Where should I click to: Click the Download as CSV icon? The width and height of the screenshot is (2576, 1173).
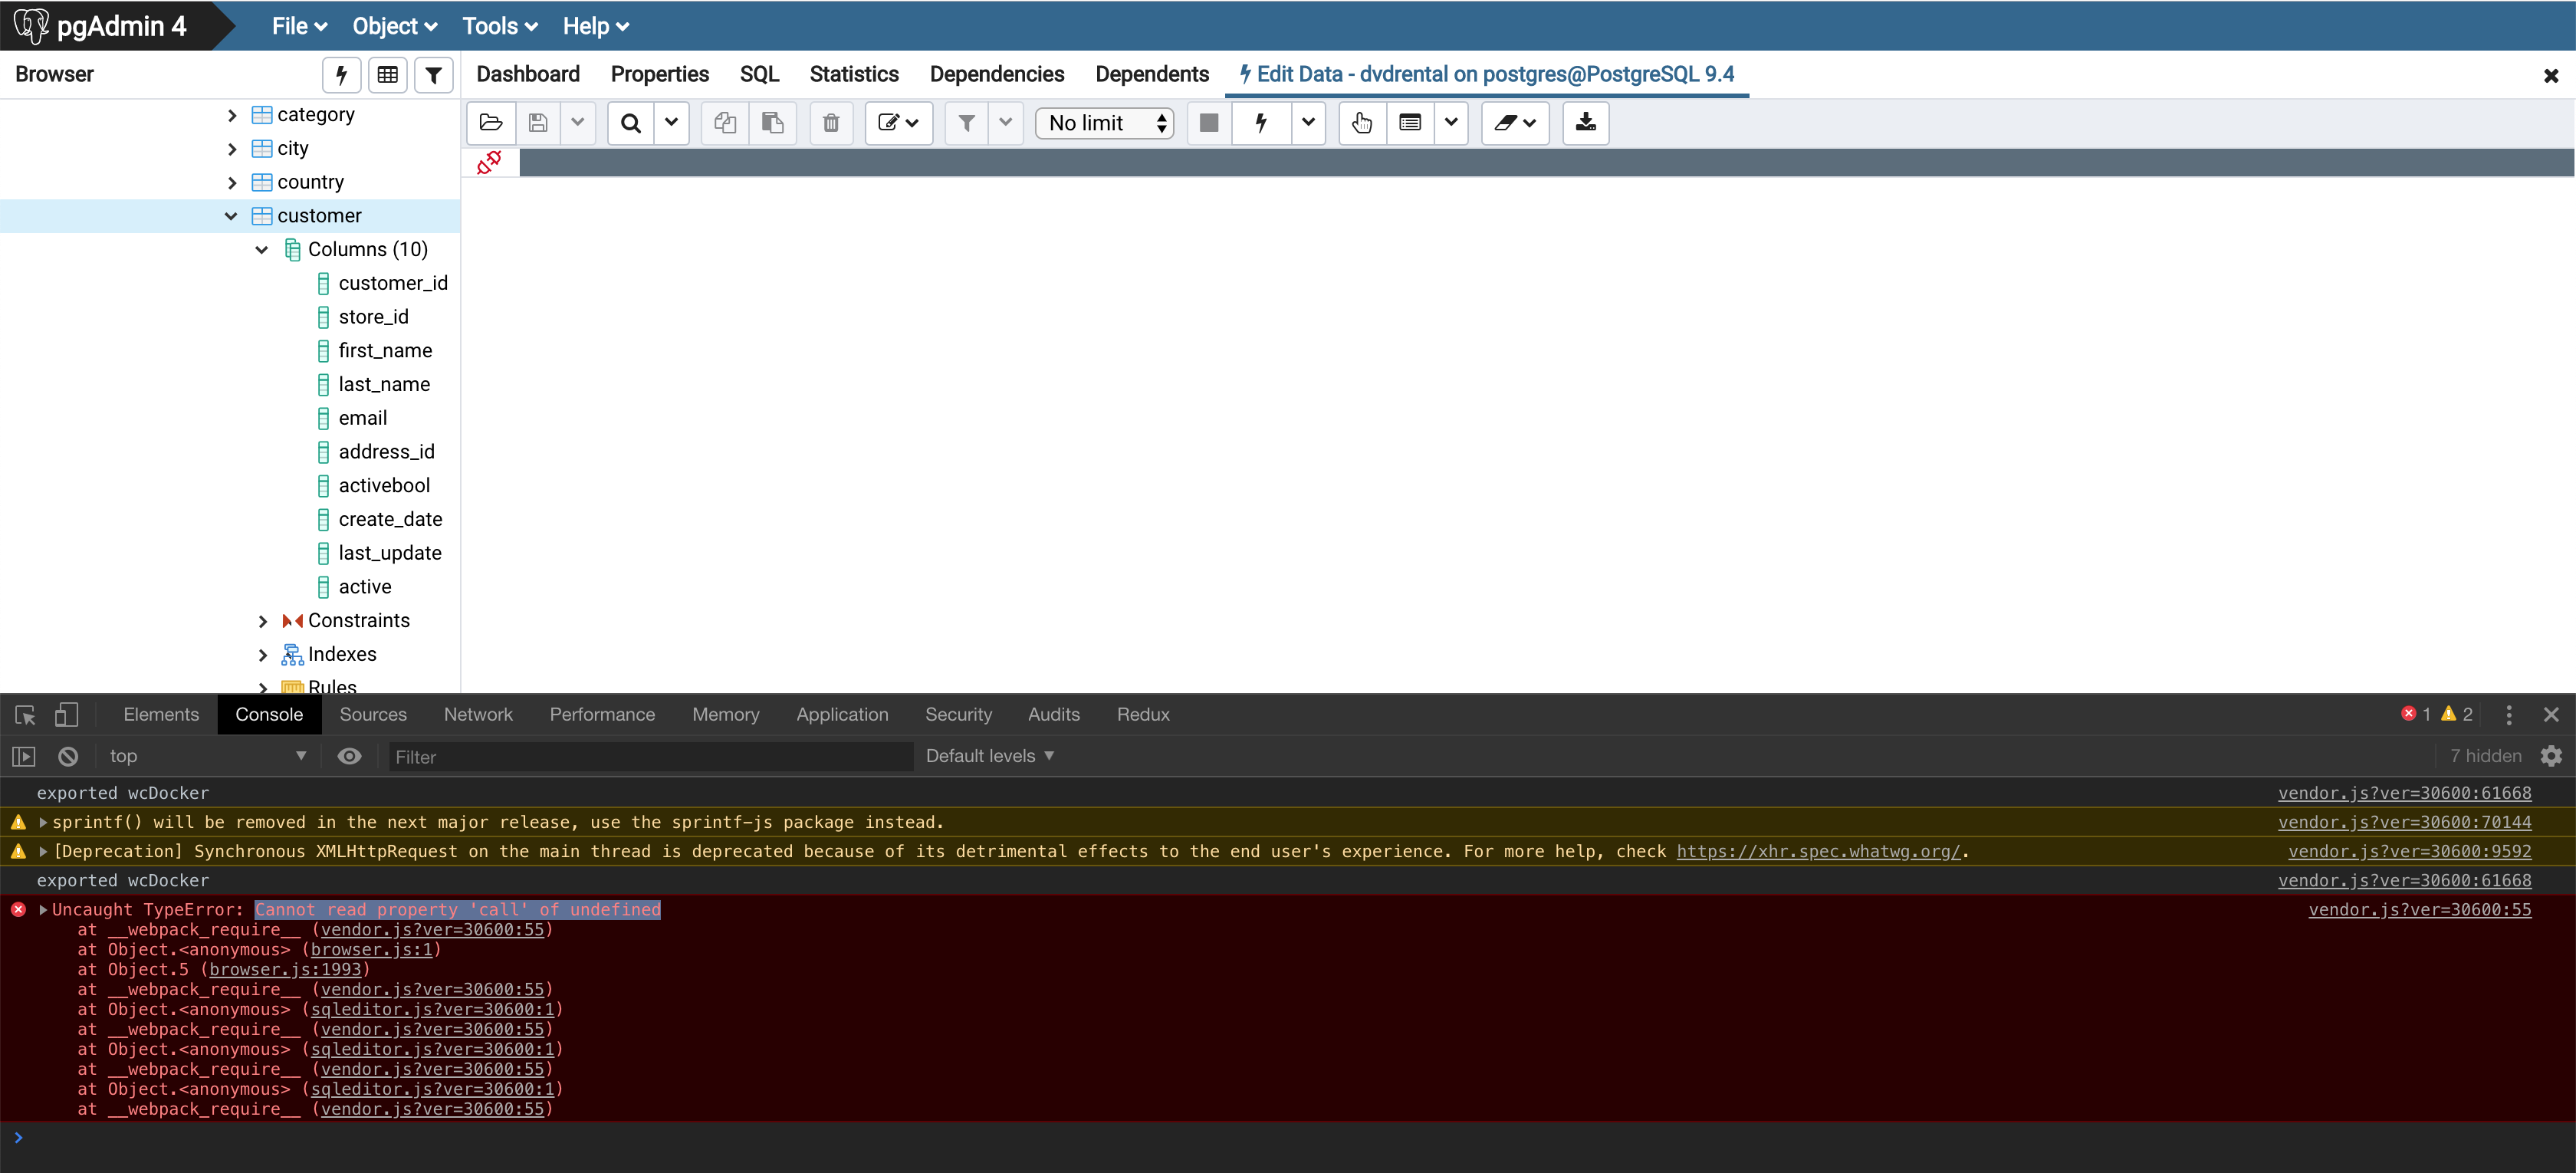1585,123
